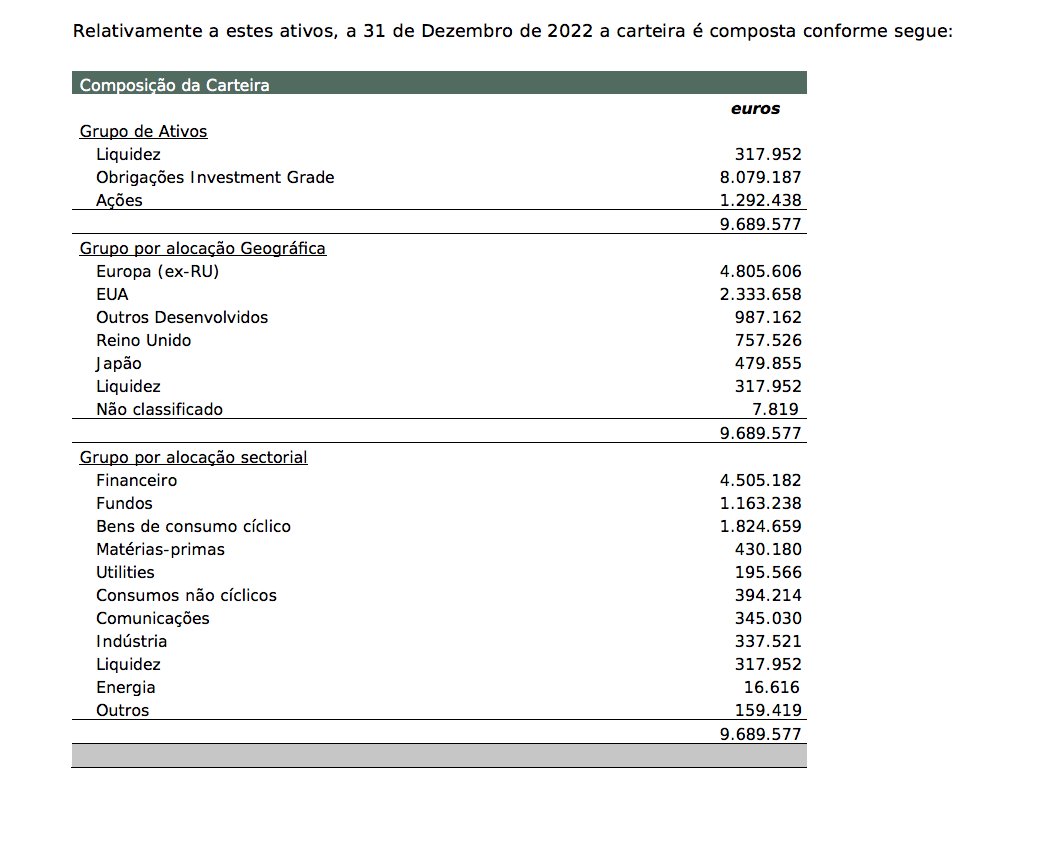Viewport: 1052px width, 850px height.
Task: Click the value 757.526
Action: pyautogui.click(x=768, y=341)
